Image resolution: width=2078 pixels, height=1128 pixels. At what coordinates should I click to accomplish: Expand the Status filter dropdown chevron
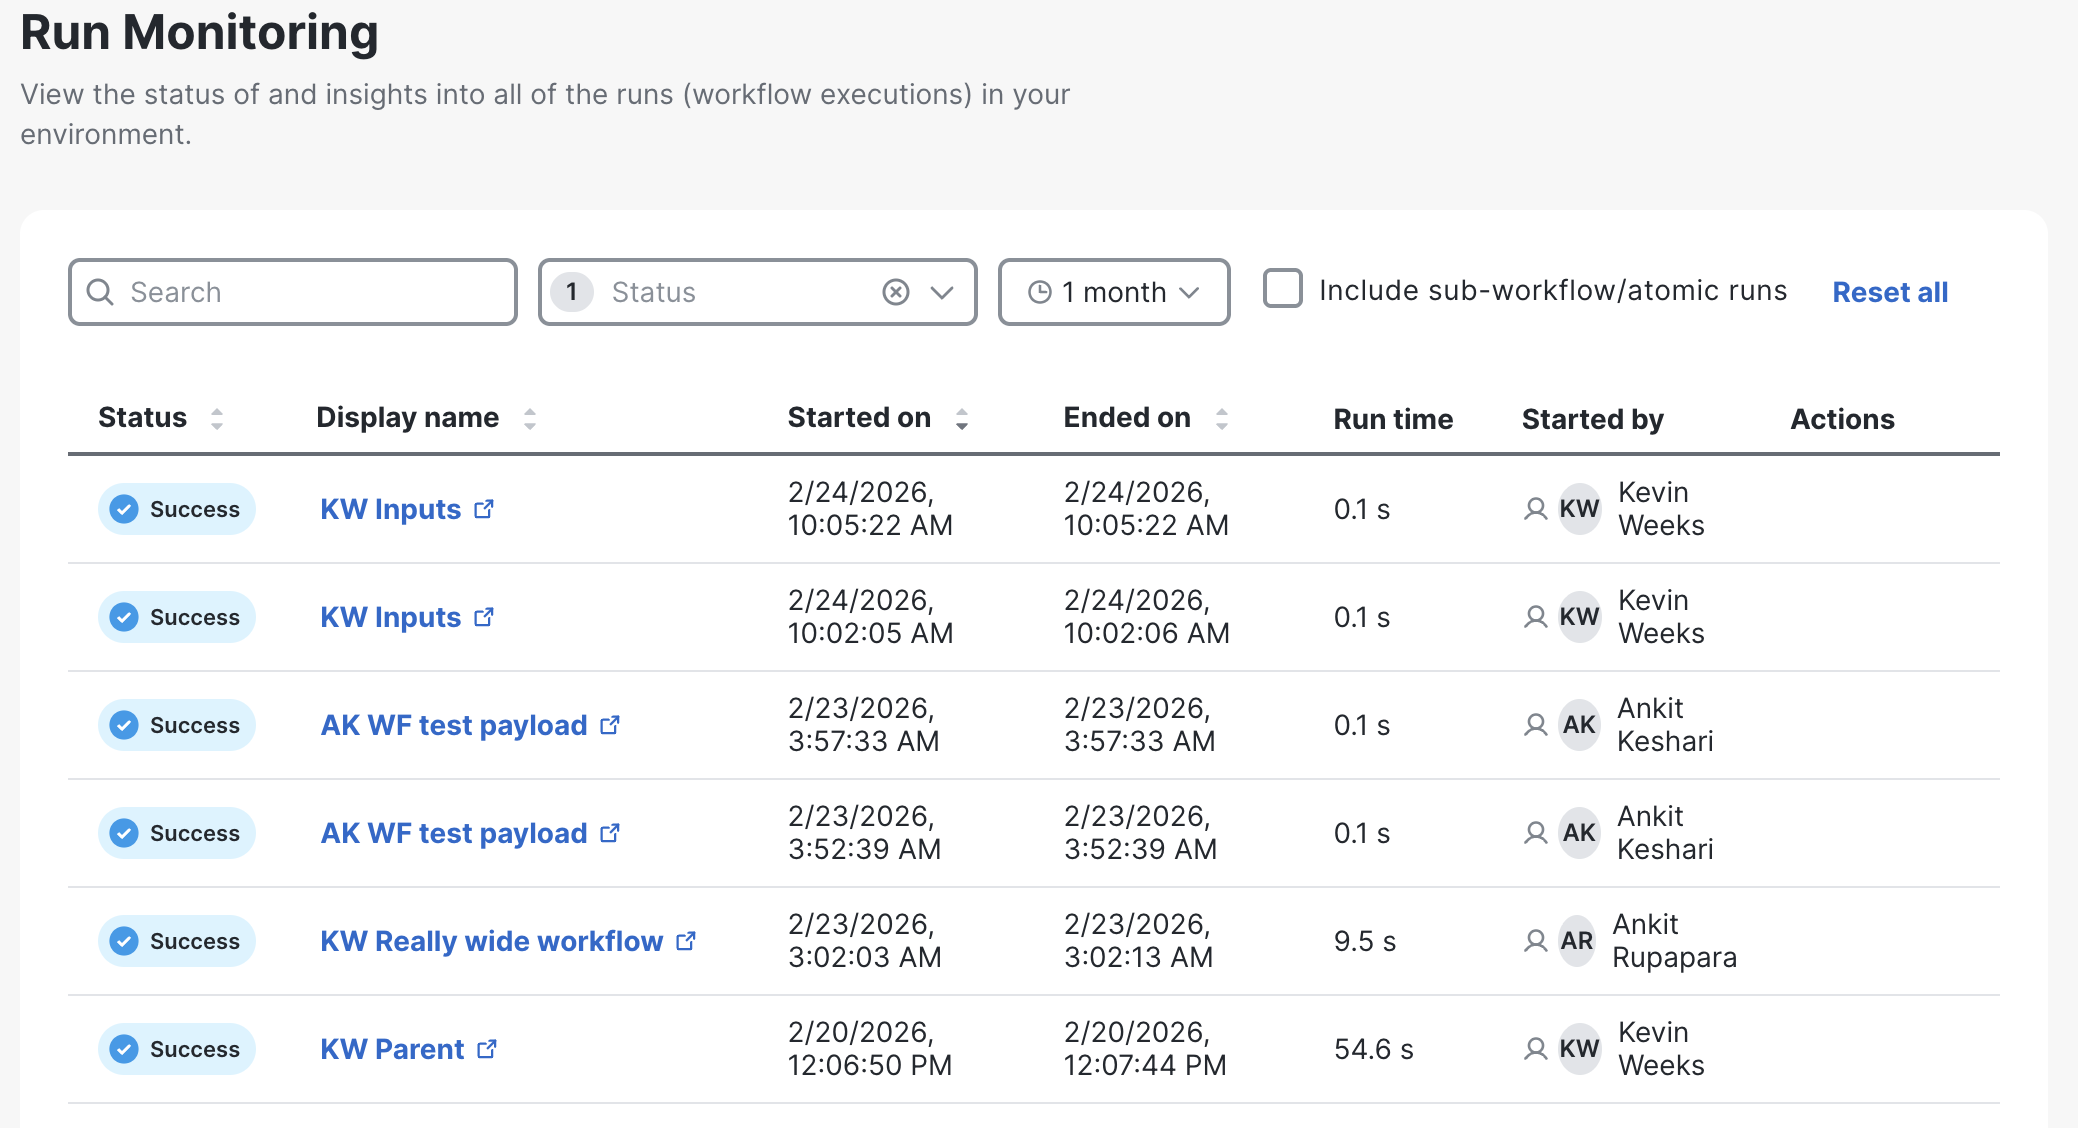point(942,292)
